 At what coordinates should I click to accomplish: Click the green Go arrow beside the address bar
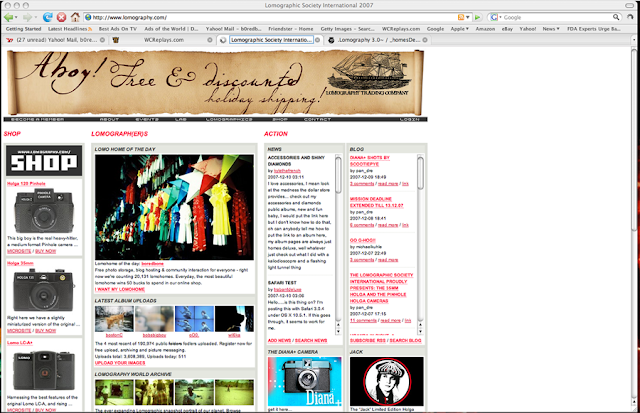coord(477,17)
